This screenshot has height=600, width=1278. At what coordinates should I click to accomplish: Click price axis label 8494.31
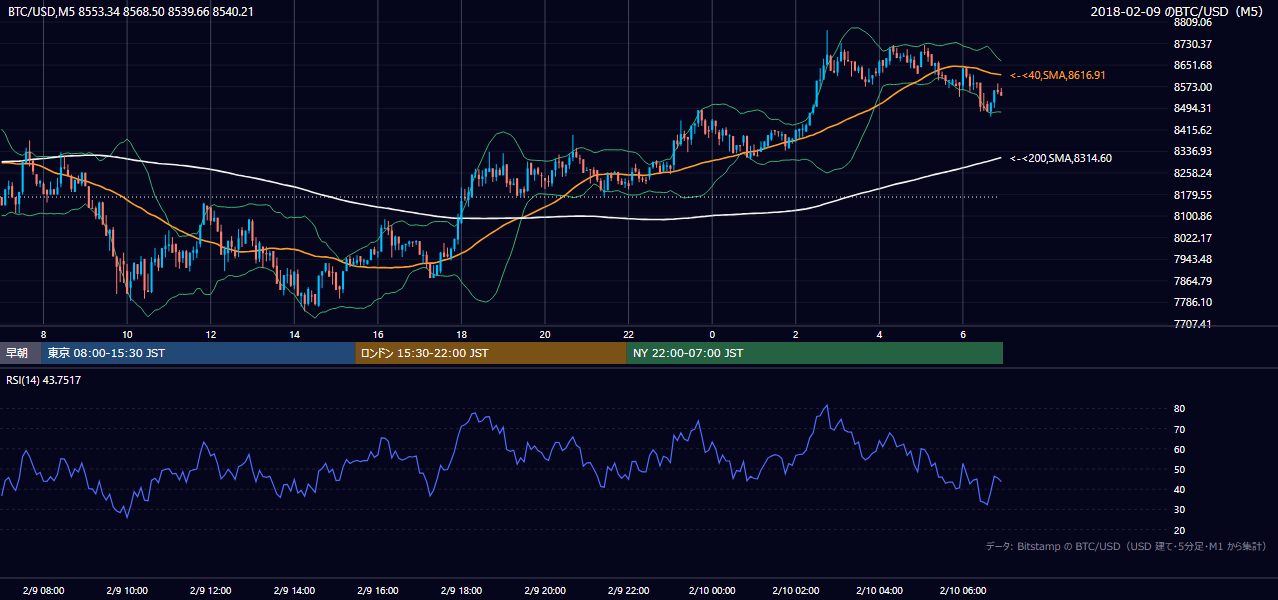point(1192,108)
